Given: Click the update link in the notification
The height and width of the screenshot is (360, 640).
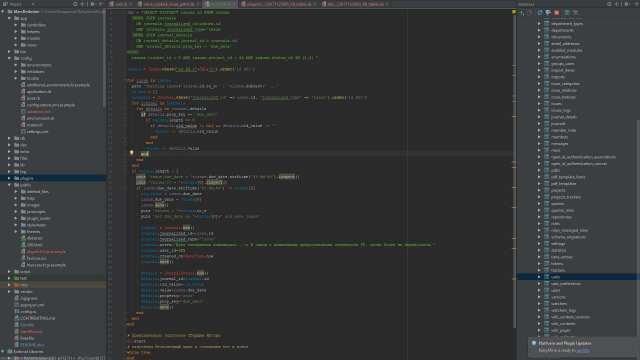Looking at the screenshot, I should point(583,351).
